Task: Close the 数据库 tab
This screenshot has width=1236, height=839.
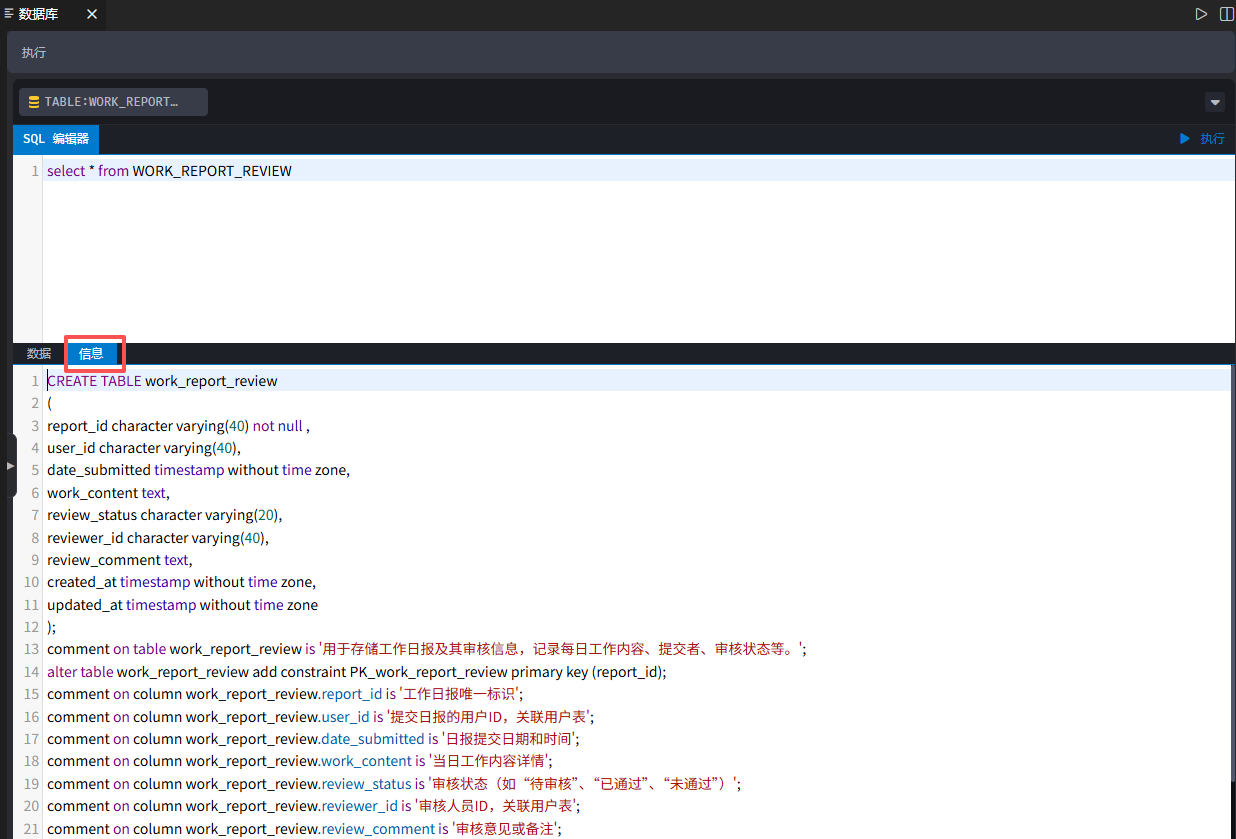Action: coord(92,14)
